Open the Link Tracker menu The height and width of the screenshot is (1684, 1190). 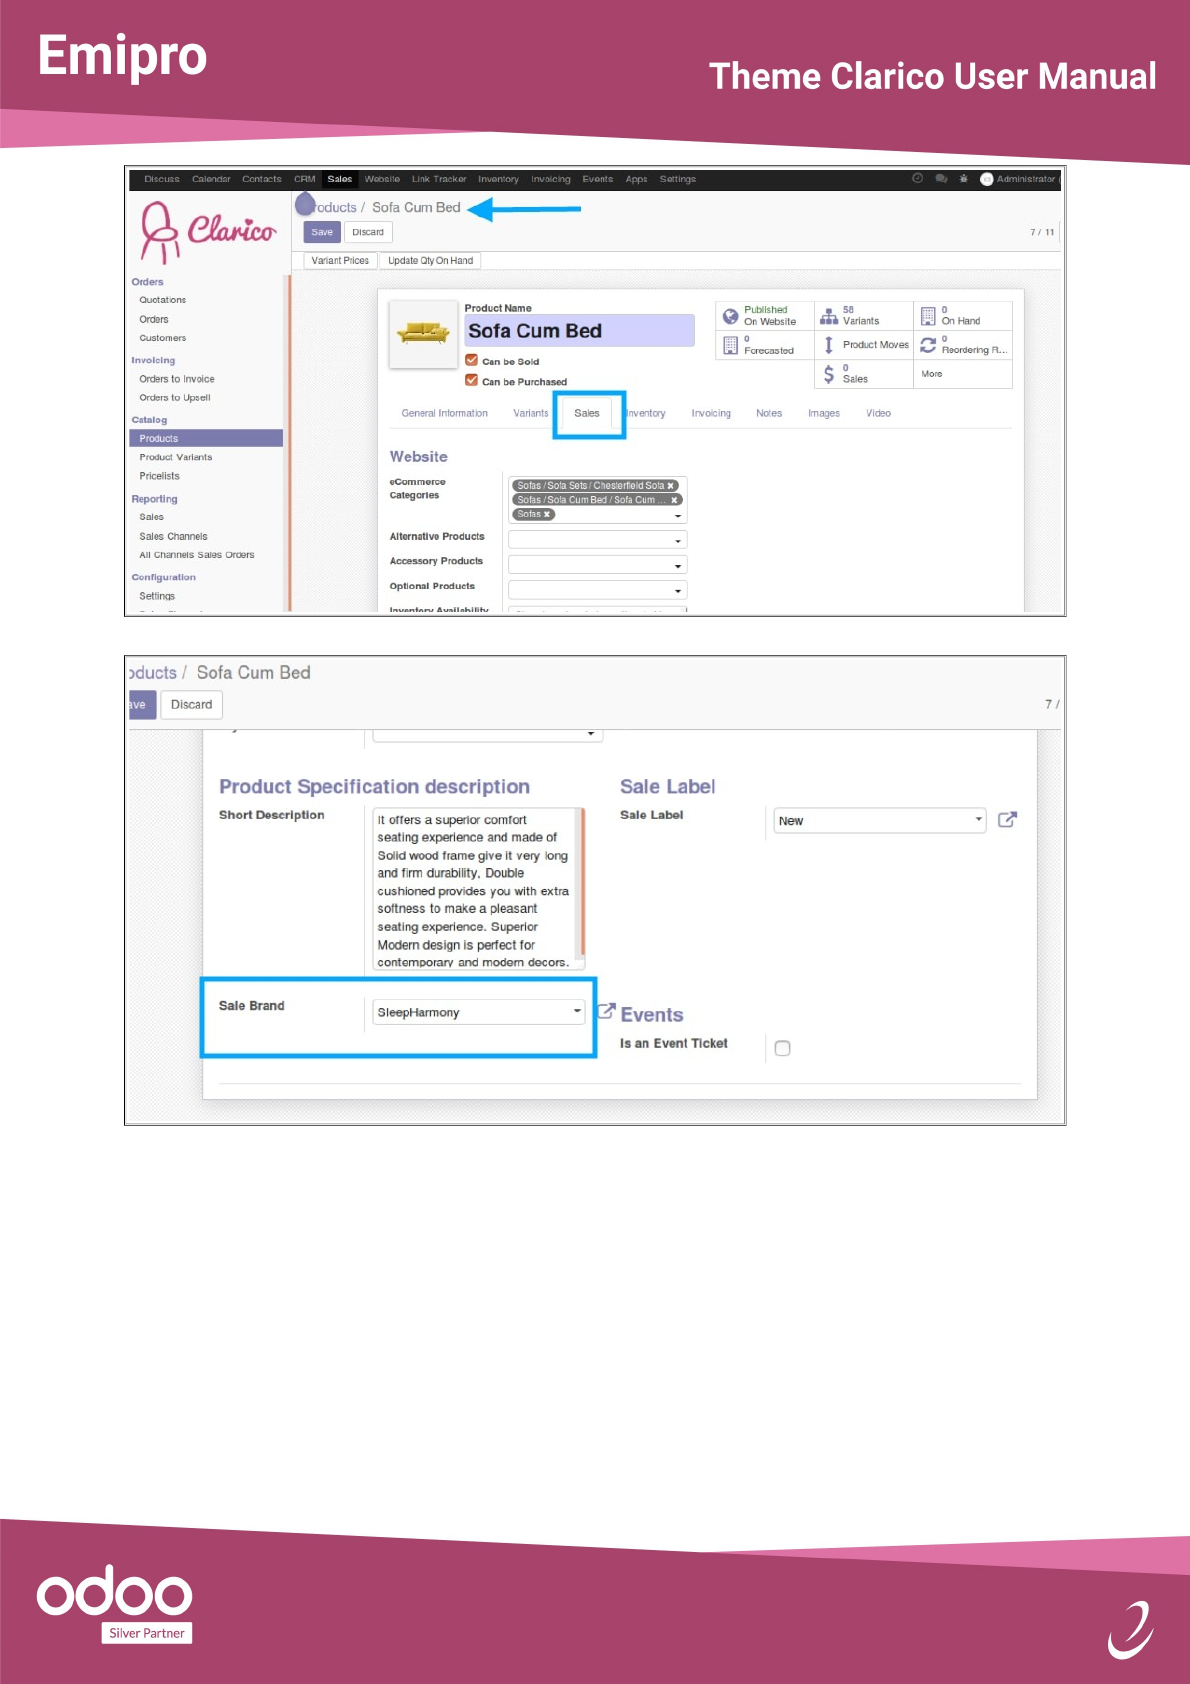click(439, 179)
